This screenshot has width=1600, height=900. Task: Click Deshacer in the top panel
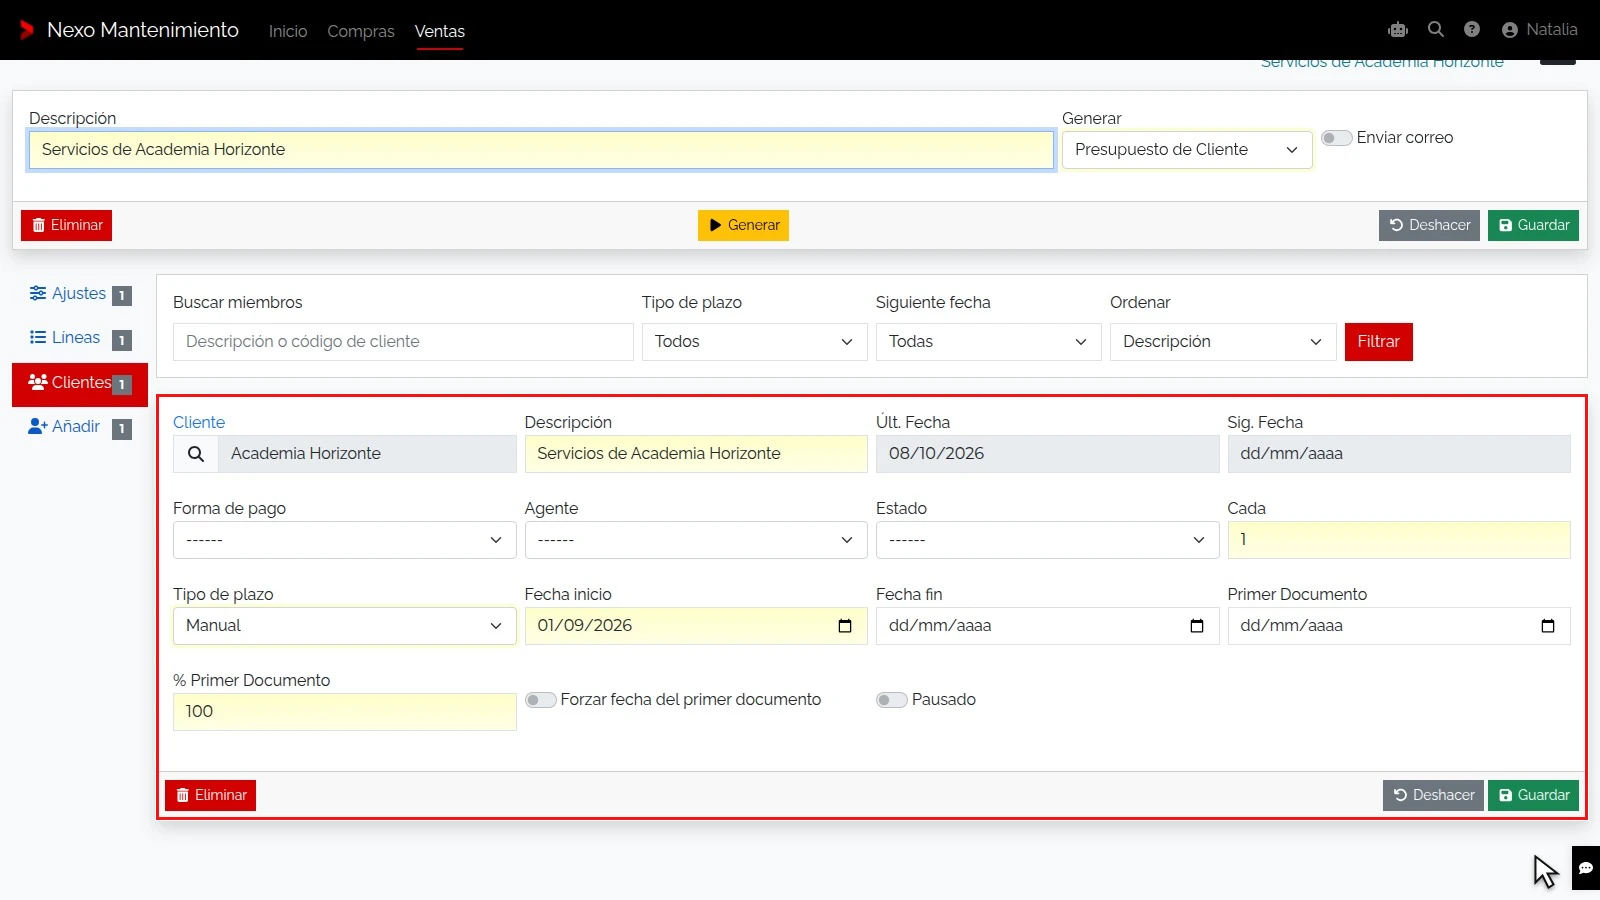[1429, 225]
